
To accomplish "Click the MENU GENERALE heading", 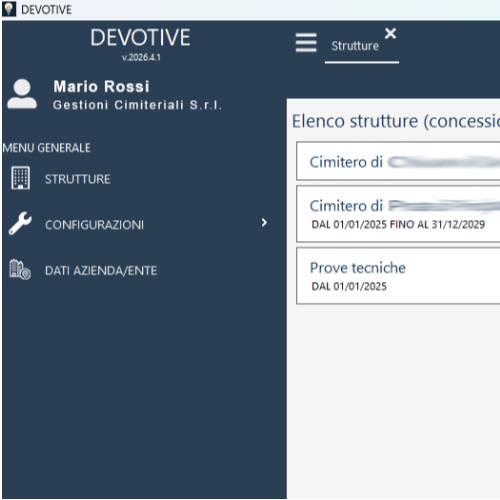I will click(46, 148).
